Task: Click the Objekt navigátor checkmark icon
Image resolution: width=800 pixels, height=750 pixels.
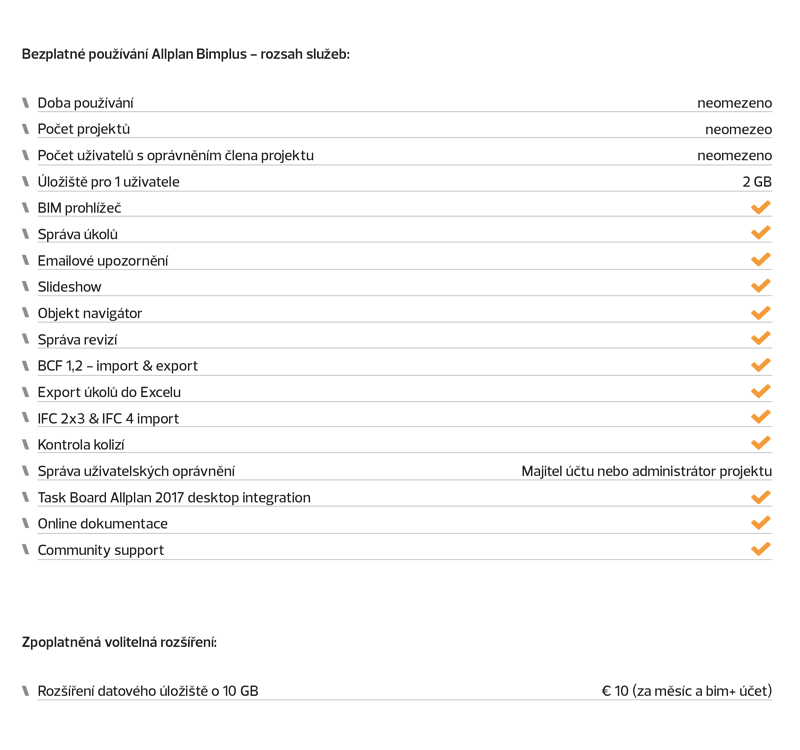Action: pyautogui.click(x=761, y=313)
